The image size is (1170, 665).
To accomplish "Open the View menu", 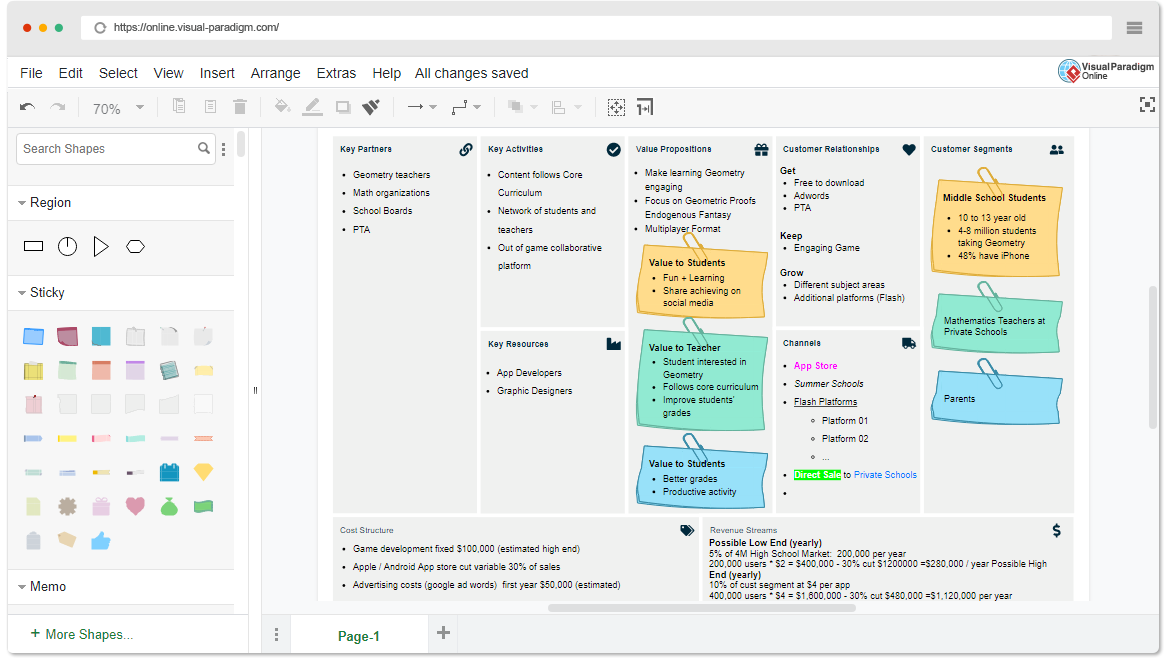I will pyautogui.click(x=169, y=73).
